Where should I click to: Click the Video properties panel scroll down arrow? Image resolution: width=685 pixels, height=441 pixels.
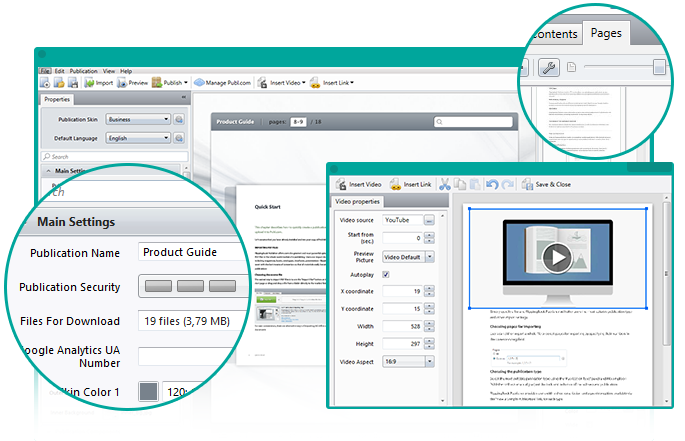[x=443, y=401]
